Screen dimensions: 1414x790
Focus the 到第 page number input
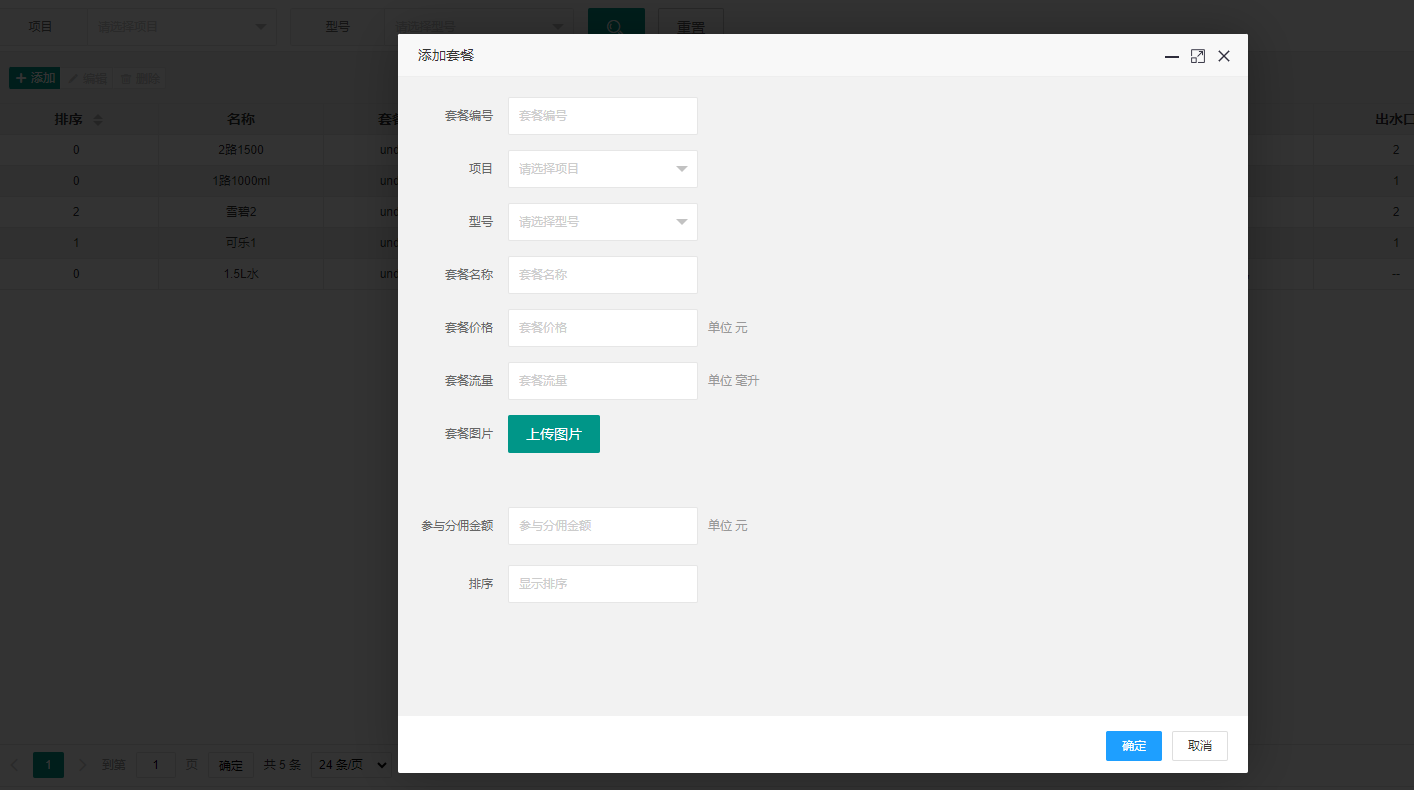point(156,765)
